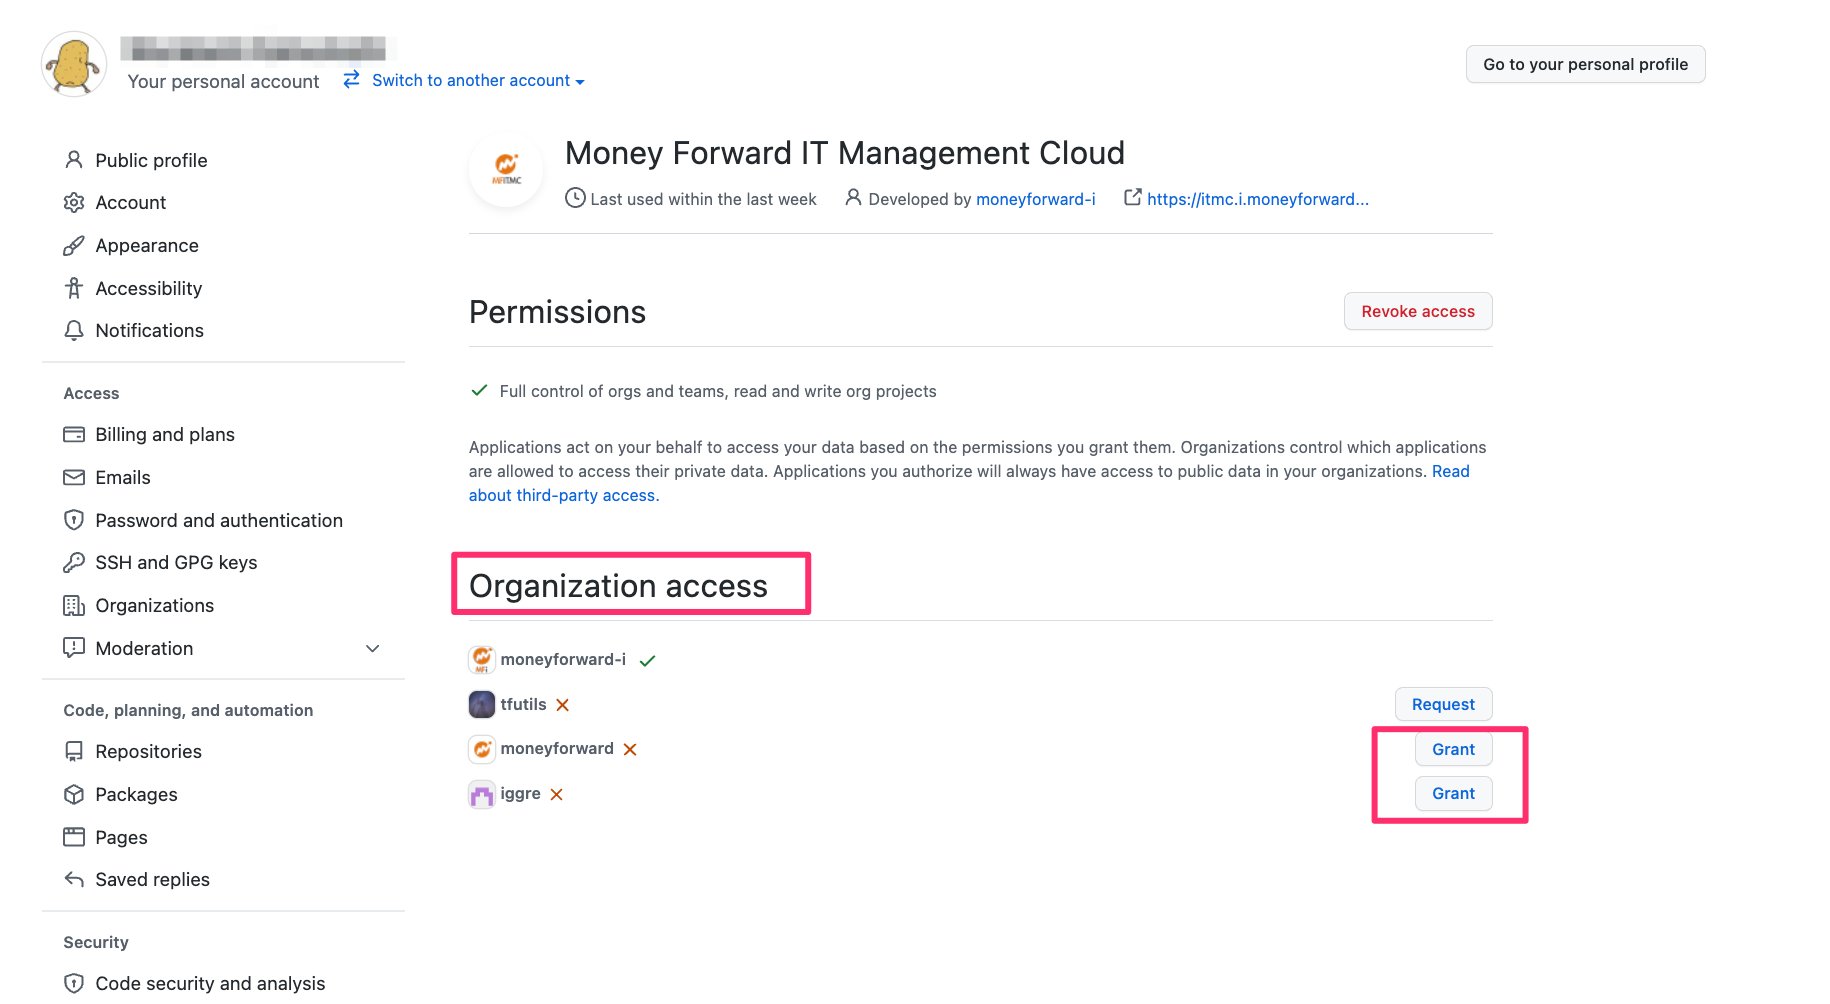
Task: Click the iggre organization avatar
Action: point(482,794)
